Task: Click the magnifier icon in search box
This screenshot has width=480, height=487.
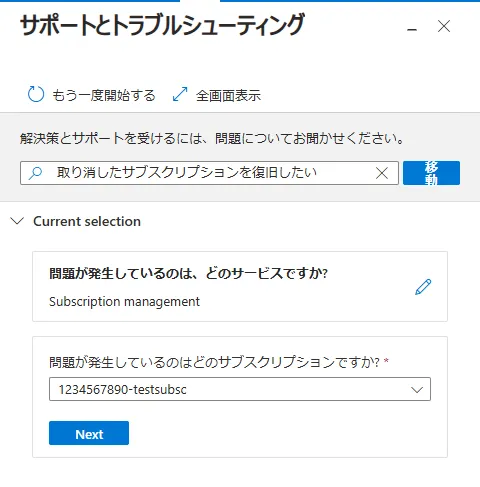Action: (36, 173)
